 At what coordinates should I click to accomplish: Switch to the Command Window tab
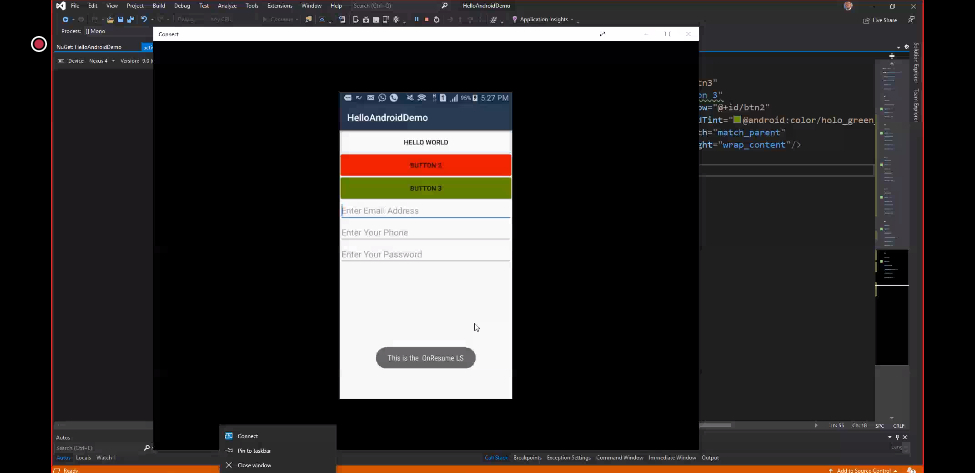coord(619,458)
